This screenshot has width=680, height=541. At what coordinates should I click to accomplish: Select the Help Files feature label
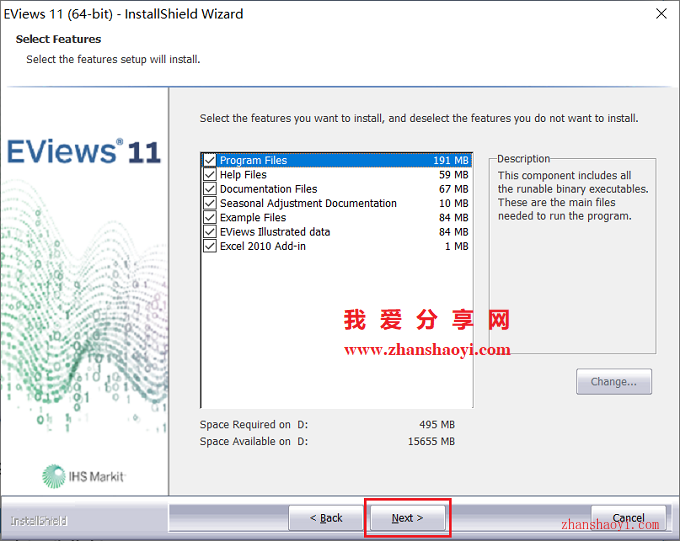(x=243, y=174)
